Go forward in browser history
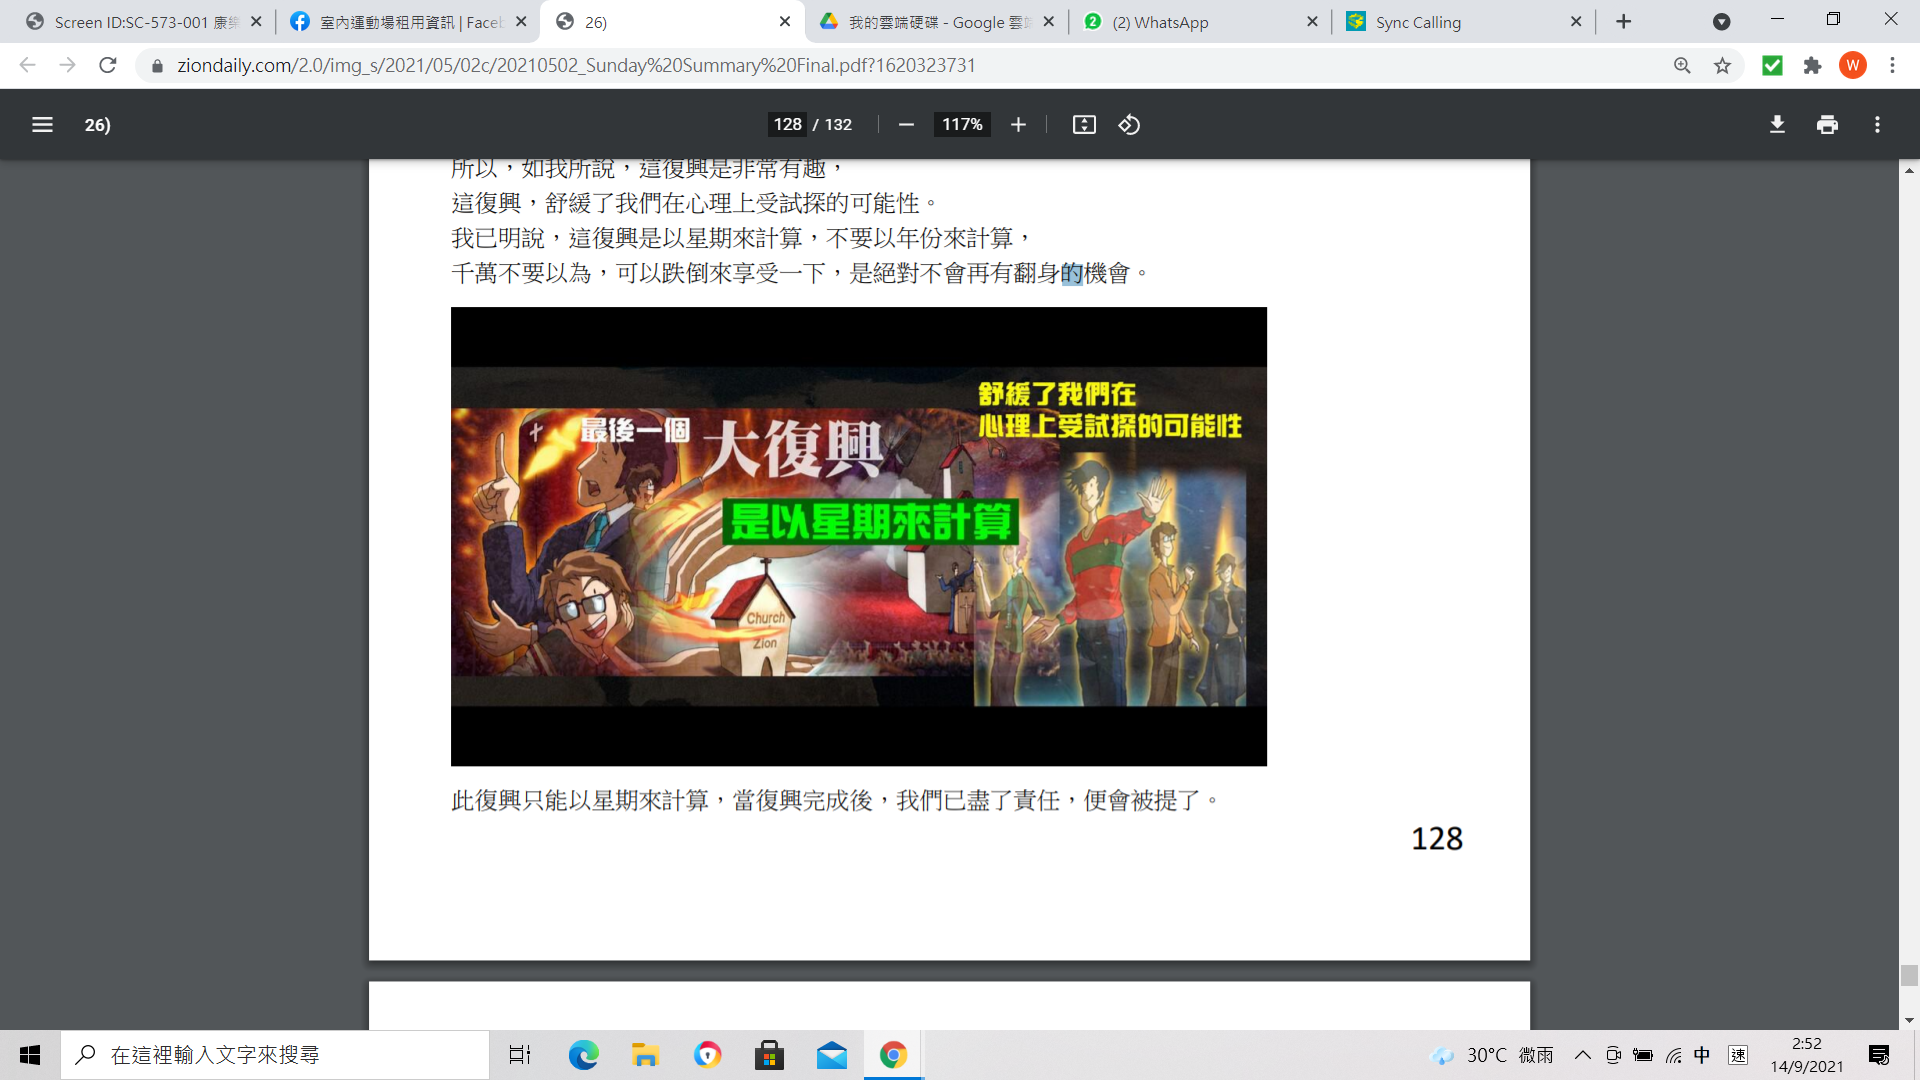Screen dimensions: 1920x1080 point(67,65)
